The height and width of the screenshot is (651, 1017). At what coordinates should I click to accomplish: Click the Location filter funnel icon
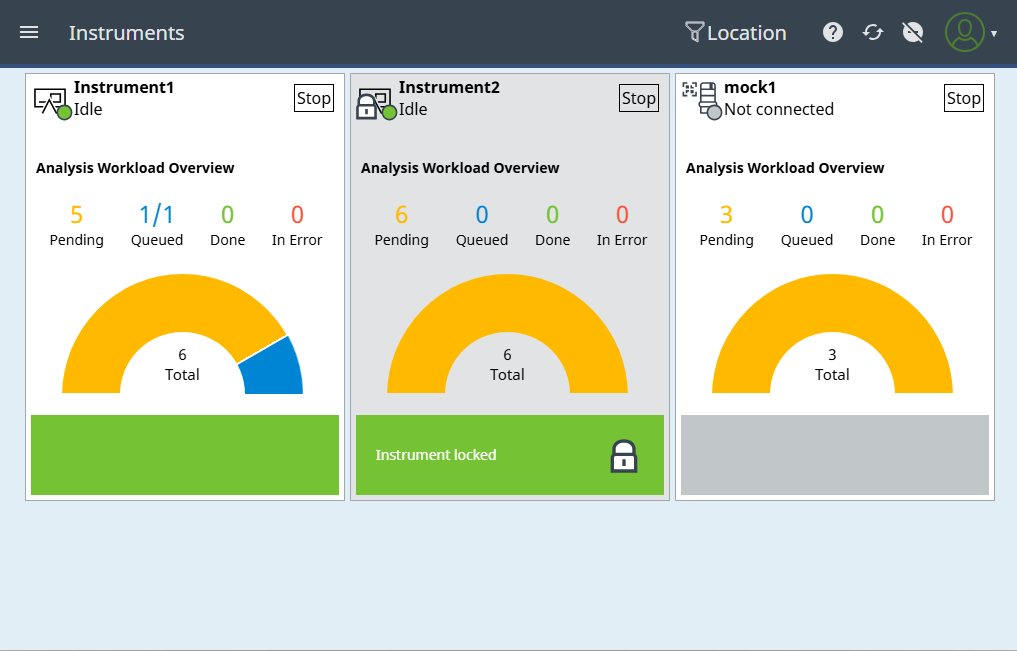point(694,33)
